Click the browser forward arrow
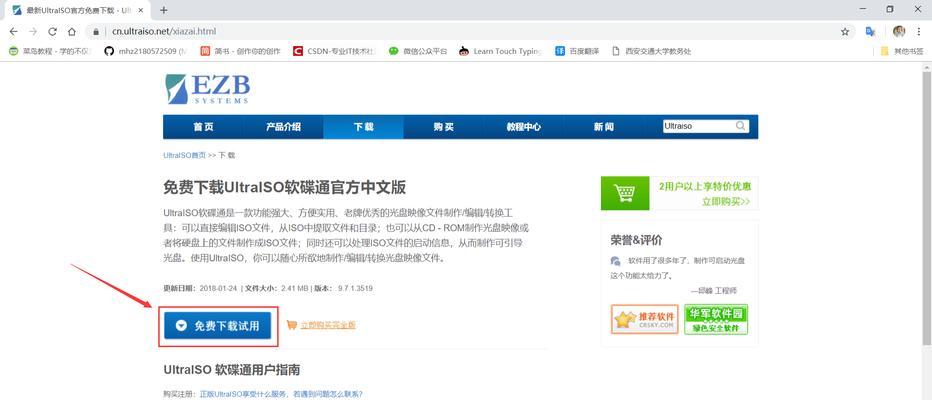932x400 pixels. pyautogui.click(x=33, y=32)
